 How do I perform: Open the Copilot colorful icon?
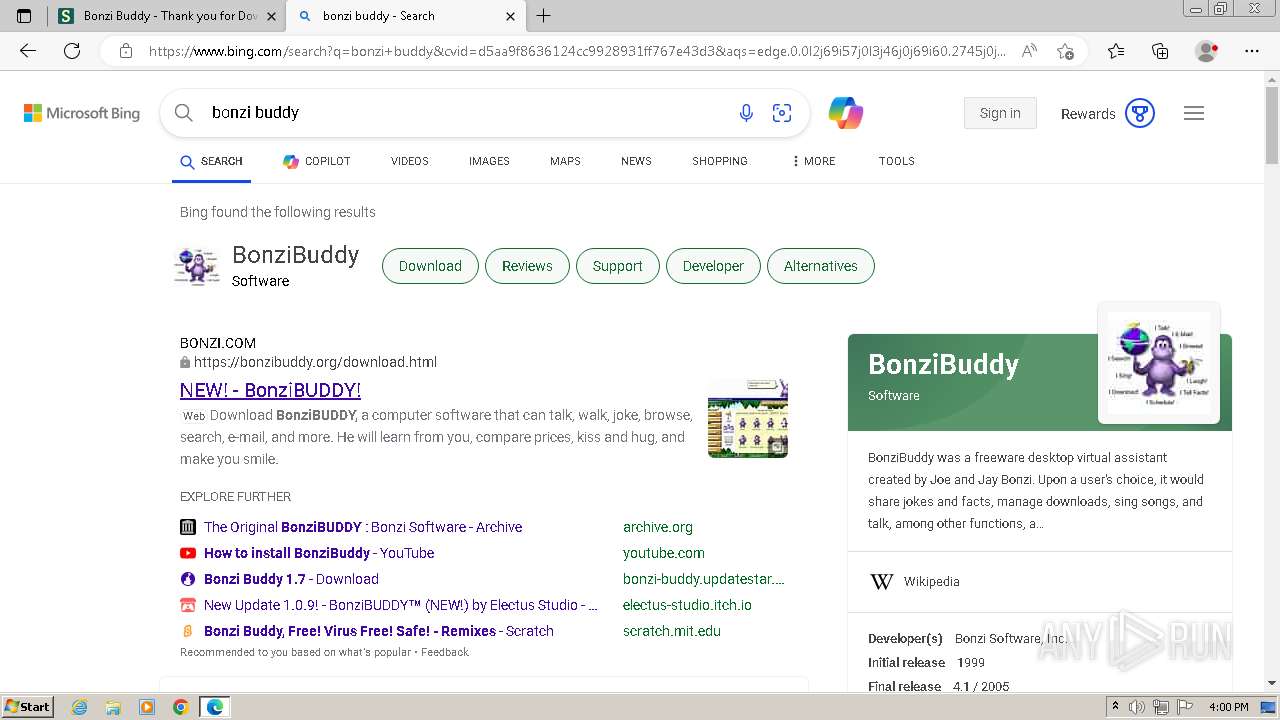tap(846, 113)
